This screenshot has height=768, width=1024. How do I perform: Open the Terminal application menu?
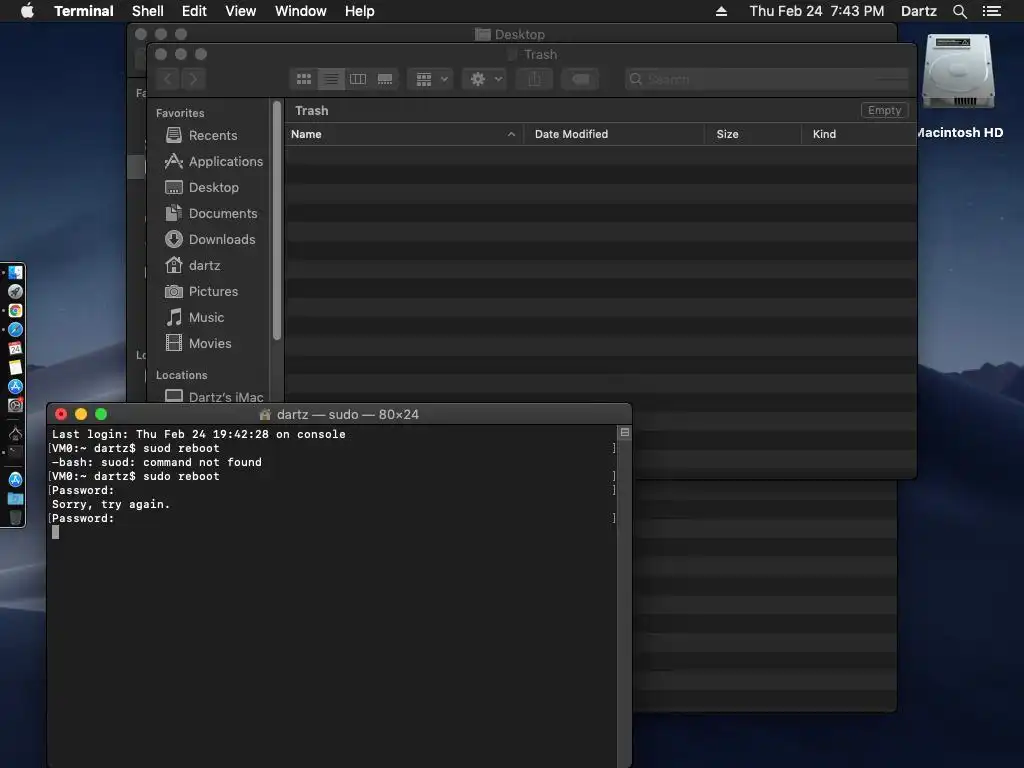tap(84, 11)
